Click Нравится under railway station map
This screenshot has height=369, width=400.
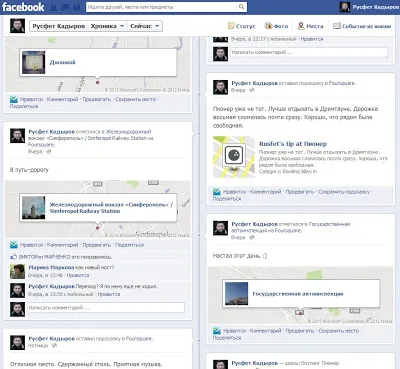coord(32,245)
